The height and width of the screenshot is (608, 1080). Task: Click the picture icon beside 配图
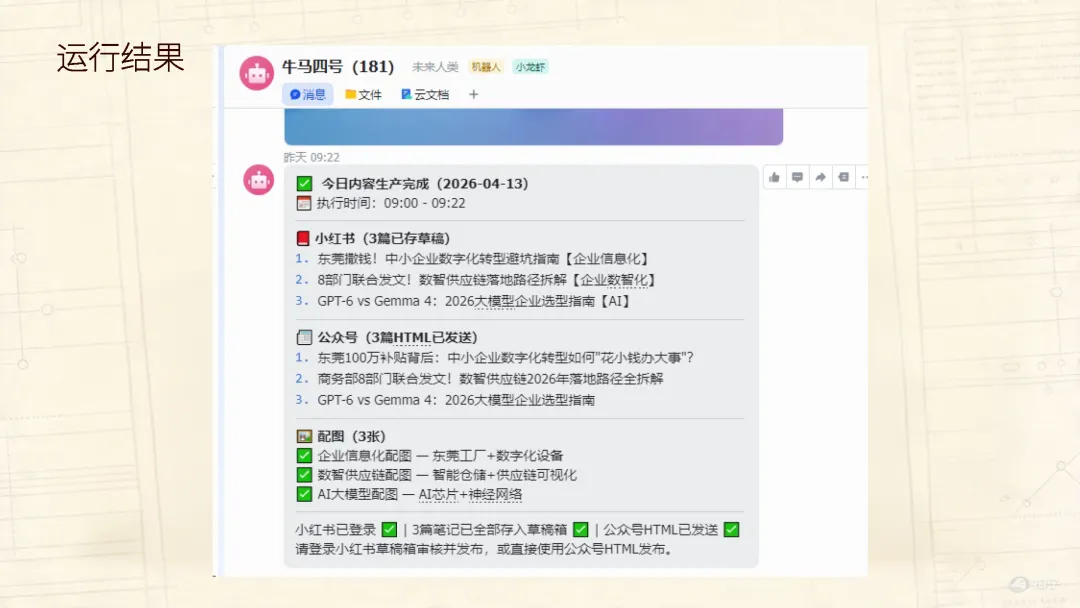pos(304,437)
